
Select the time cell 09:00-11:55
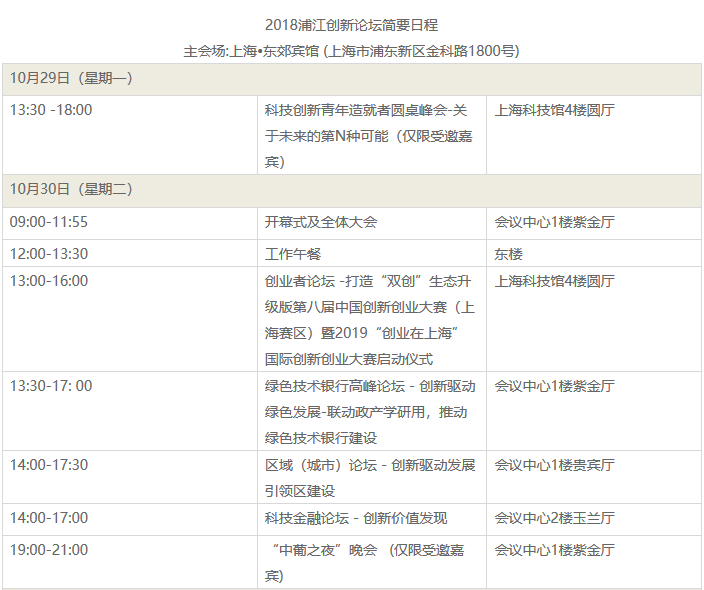click(x=130, y=223)
